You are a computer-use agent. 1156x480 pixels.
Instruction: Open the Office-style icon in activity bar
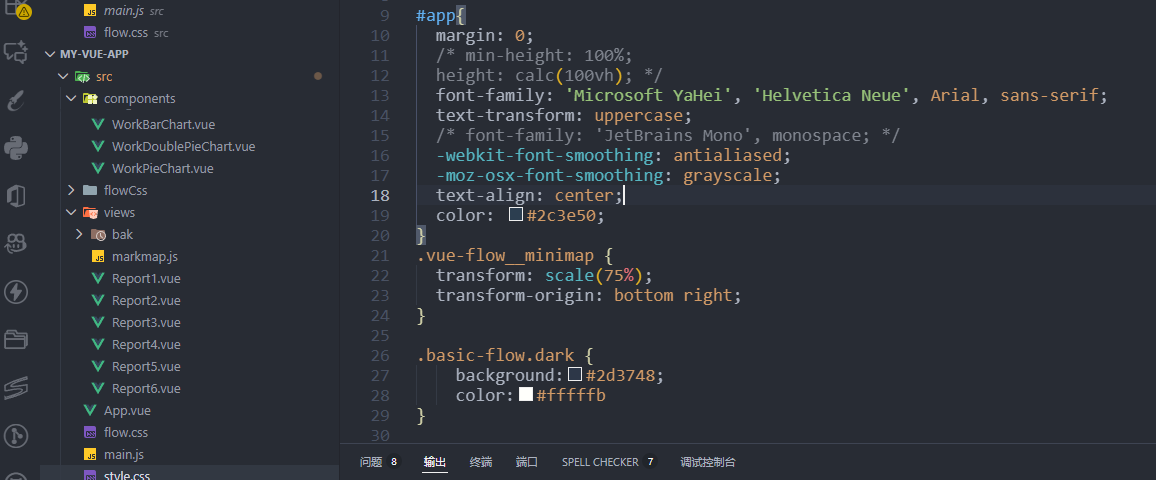(x=16, y=196)
